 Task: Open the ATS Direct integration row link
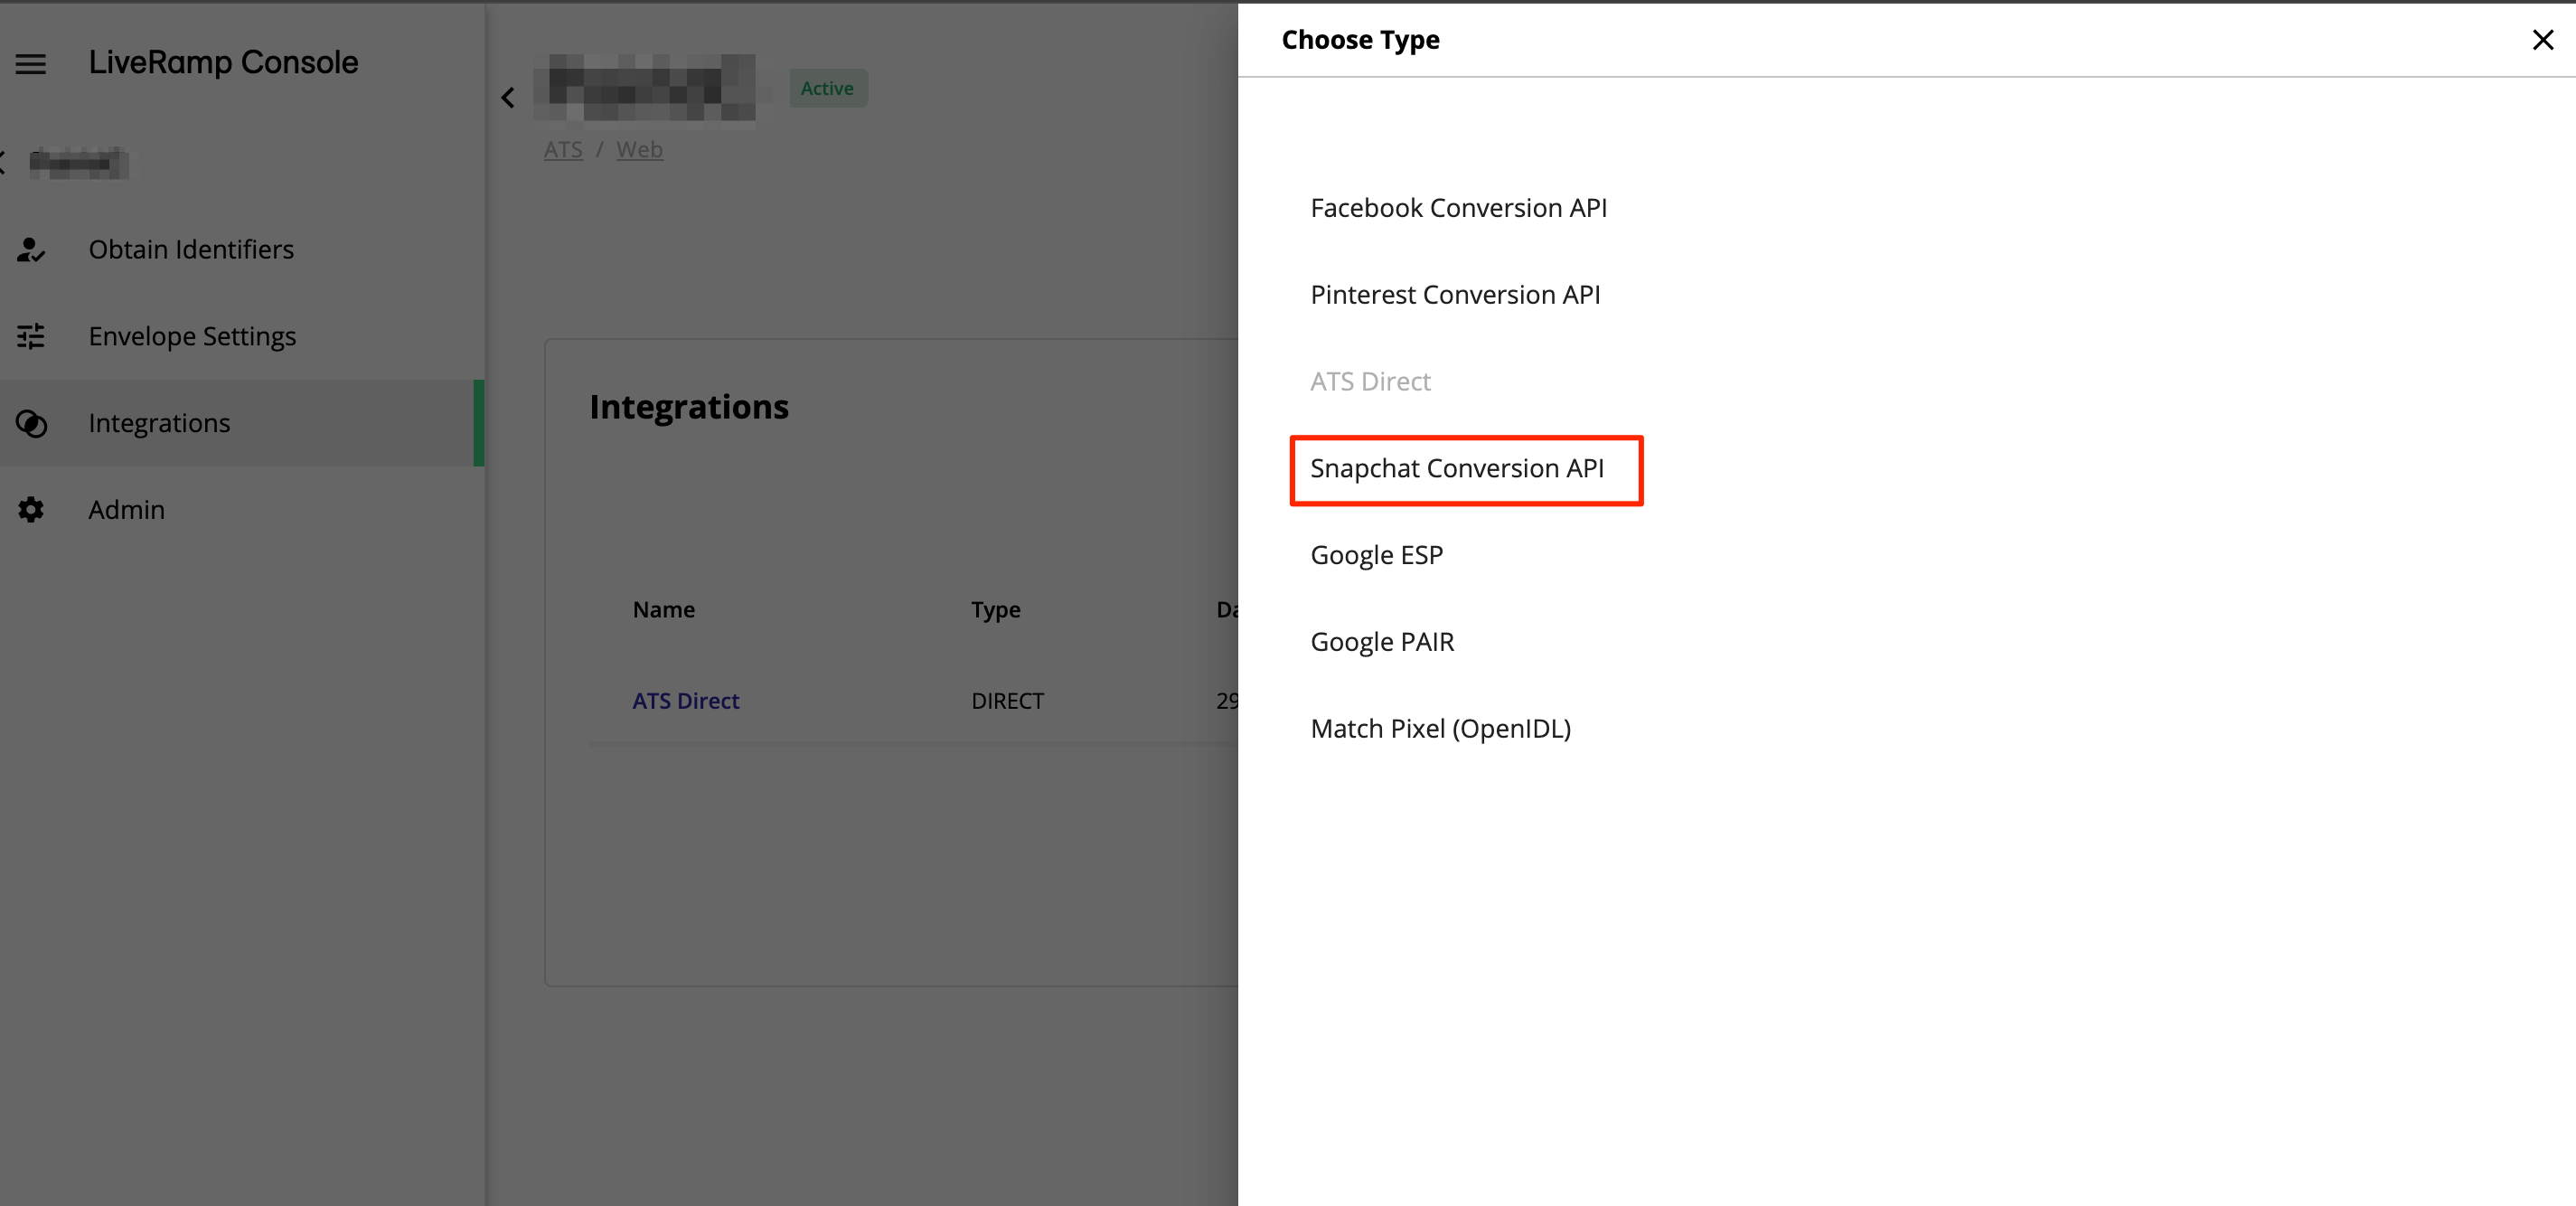tap(685, 701)
